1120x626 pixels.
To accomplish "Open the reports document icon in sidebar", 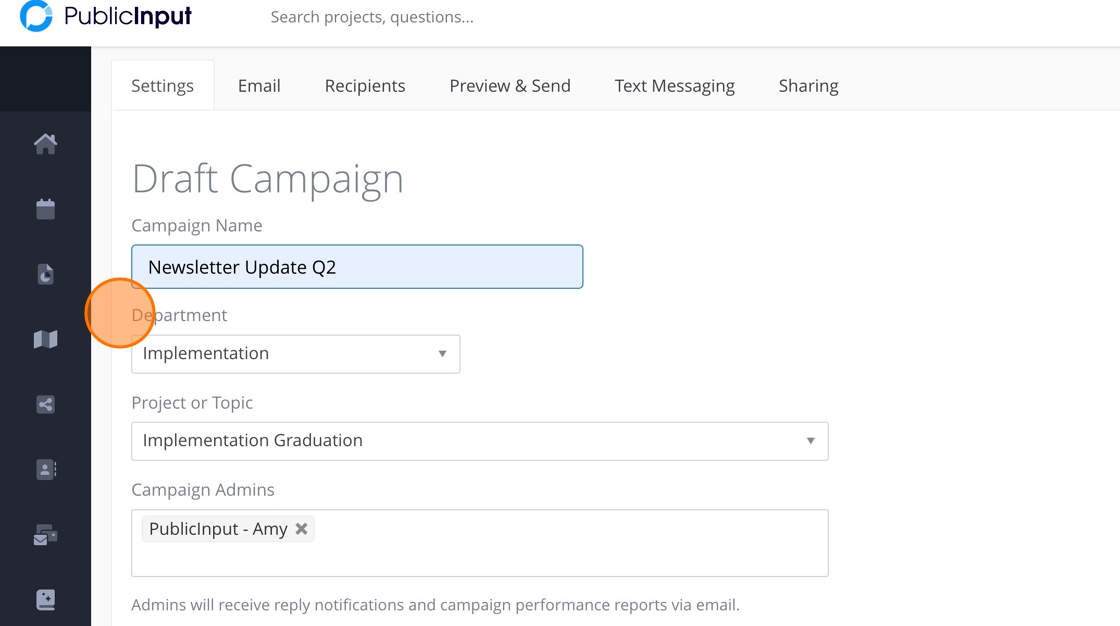I will [x=45, y=274].
